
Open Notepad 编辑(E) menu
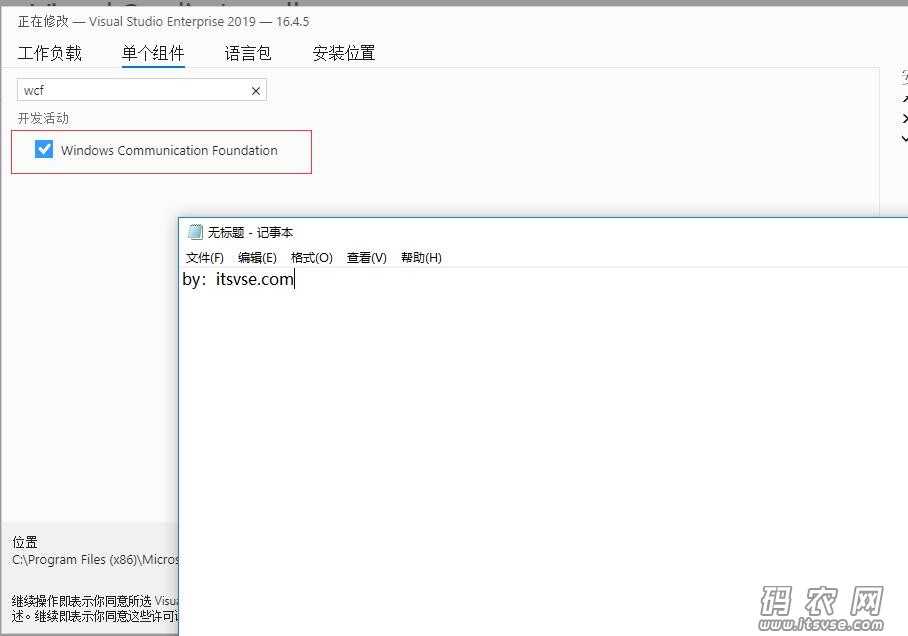257,258
